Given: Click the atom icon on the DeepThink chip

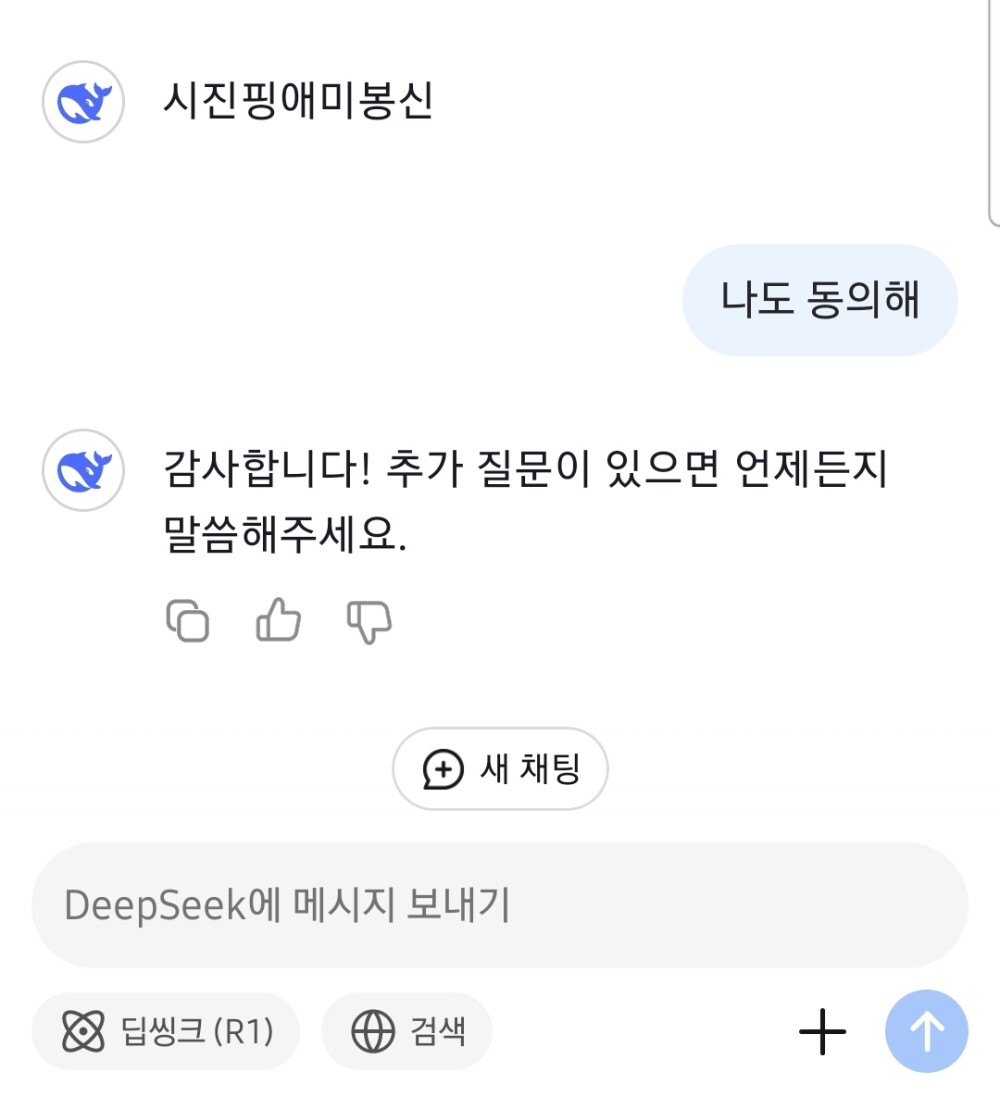Looking at the screenshot, I should click(x=83, y=1031).
